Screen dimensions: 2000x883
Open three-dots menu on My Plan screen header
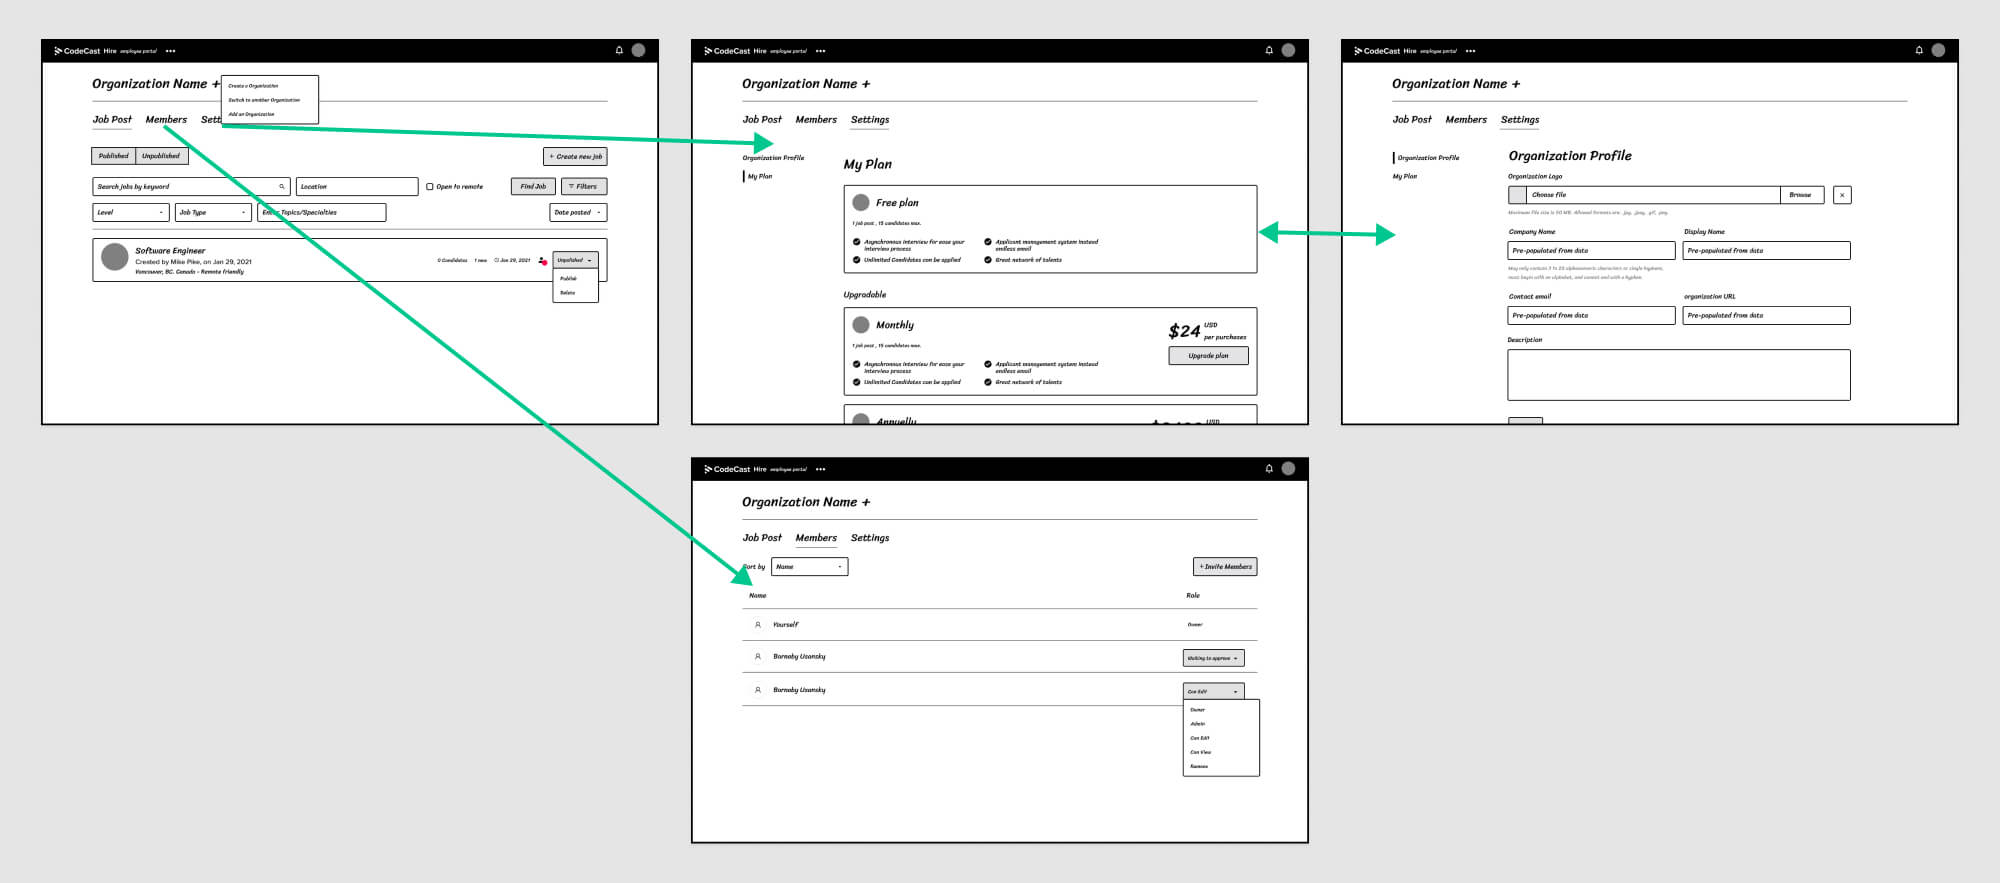point(820,51)
